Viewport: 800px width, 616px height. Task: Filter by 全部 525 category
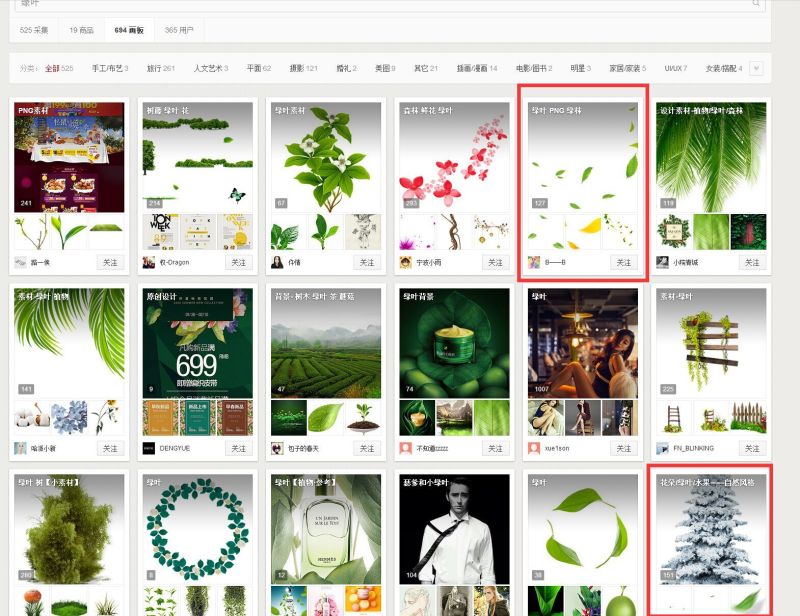click(59, 68)
